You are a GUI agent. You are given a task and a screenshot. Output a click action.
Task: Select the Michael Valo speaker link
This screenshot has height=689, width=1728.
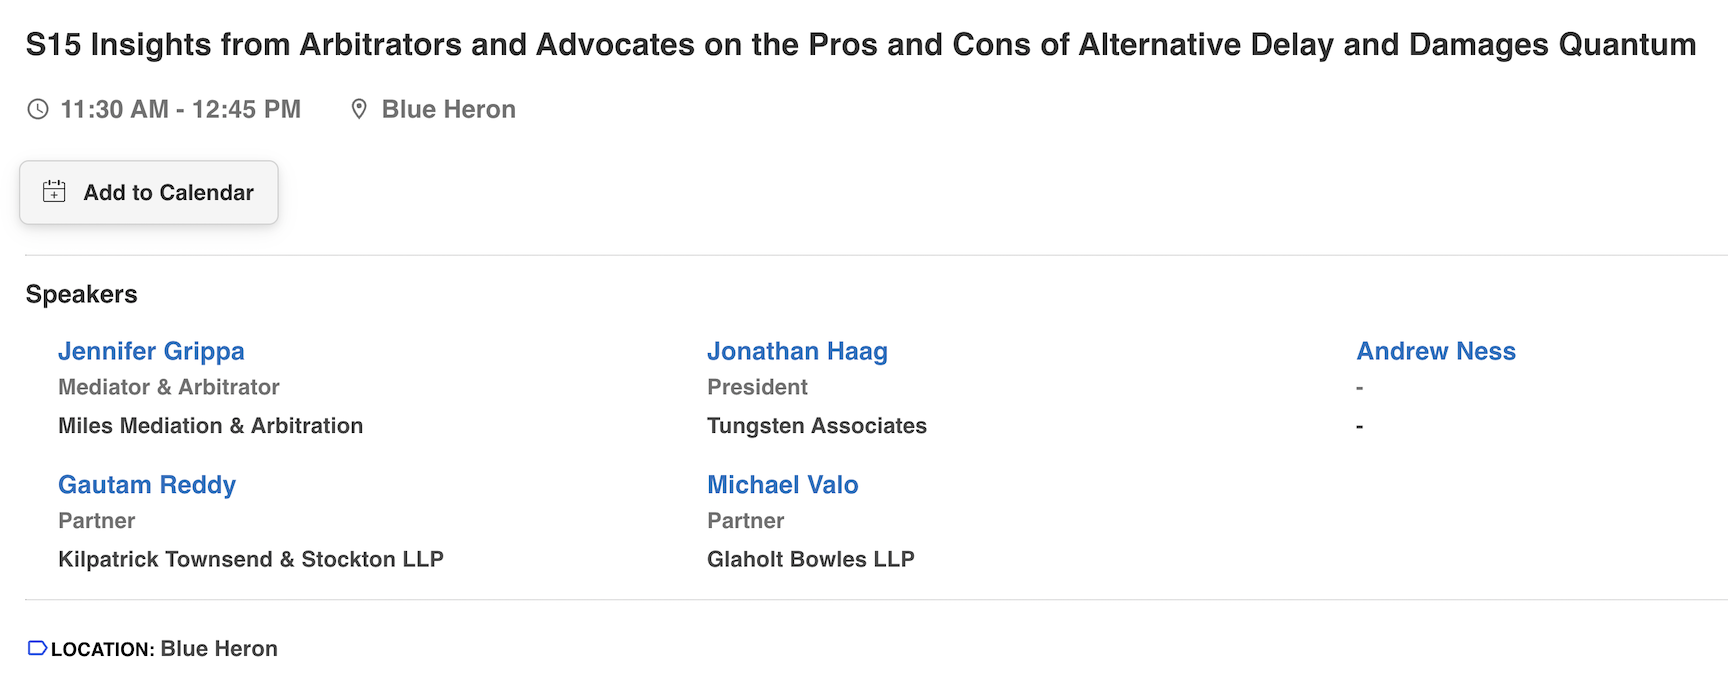782,485
